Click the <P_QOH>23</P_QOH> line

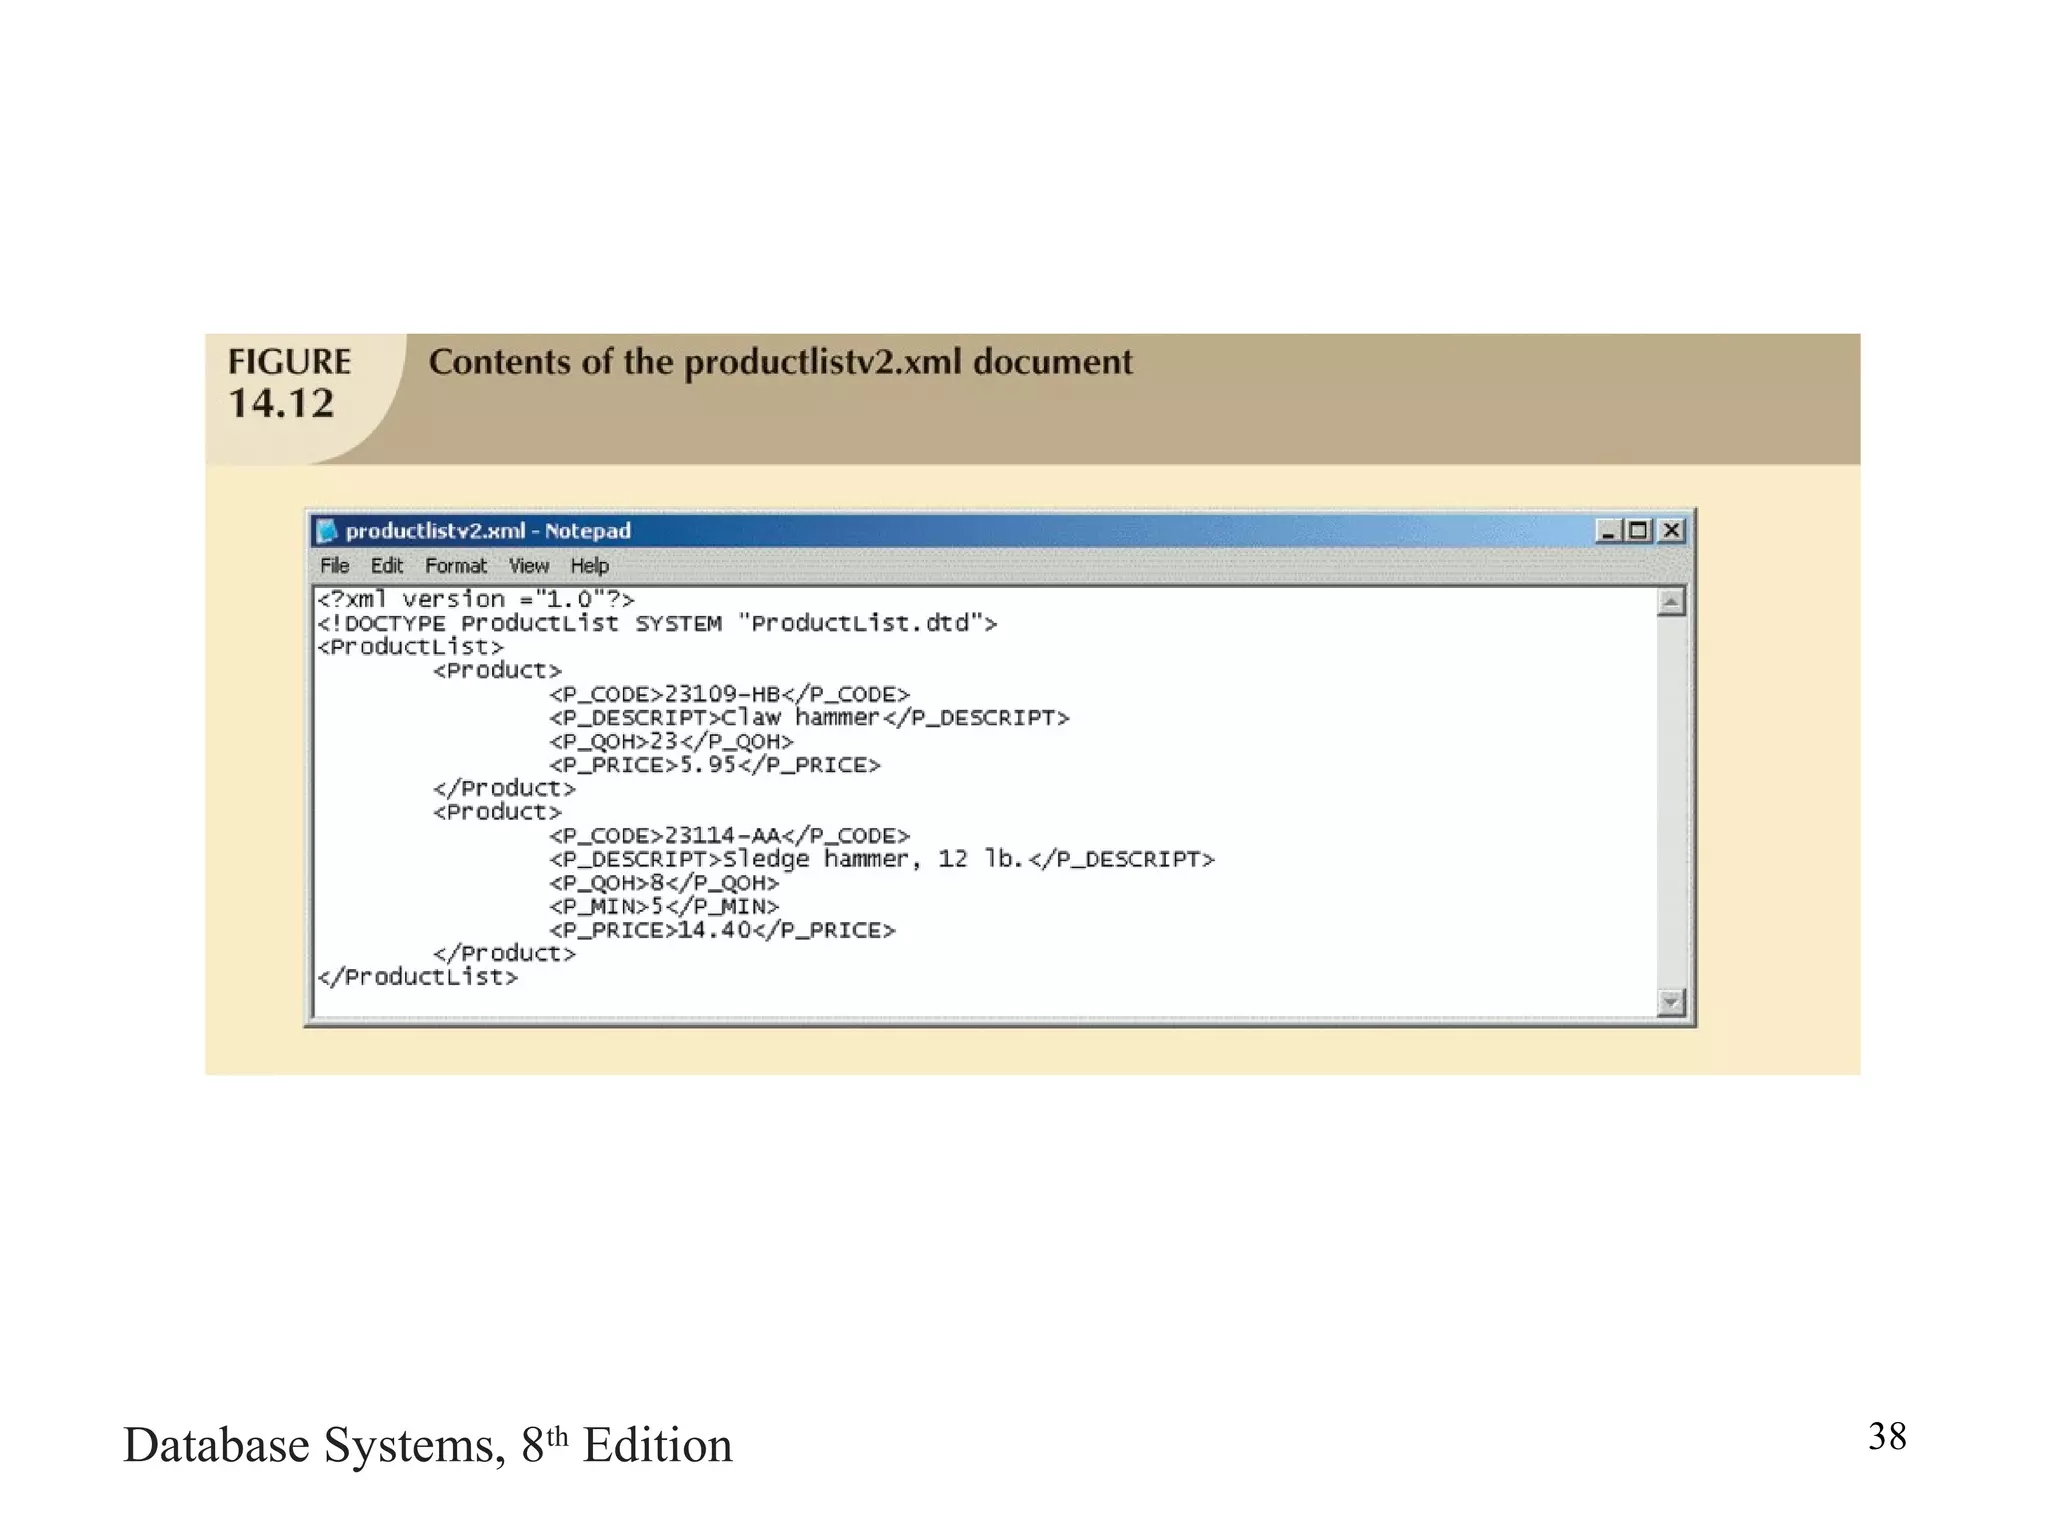(671, 742)
